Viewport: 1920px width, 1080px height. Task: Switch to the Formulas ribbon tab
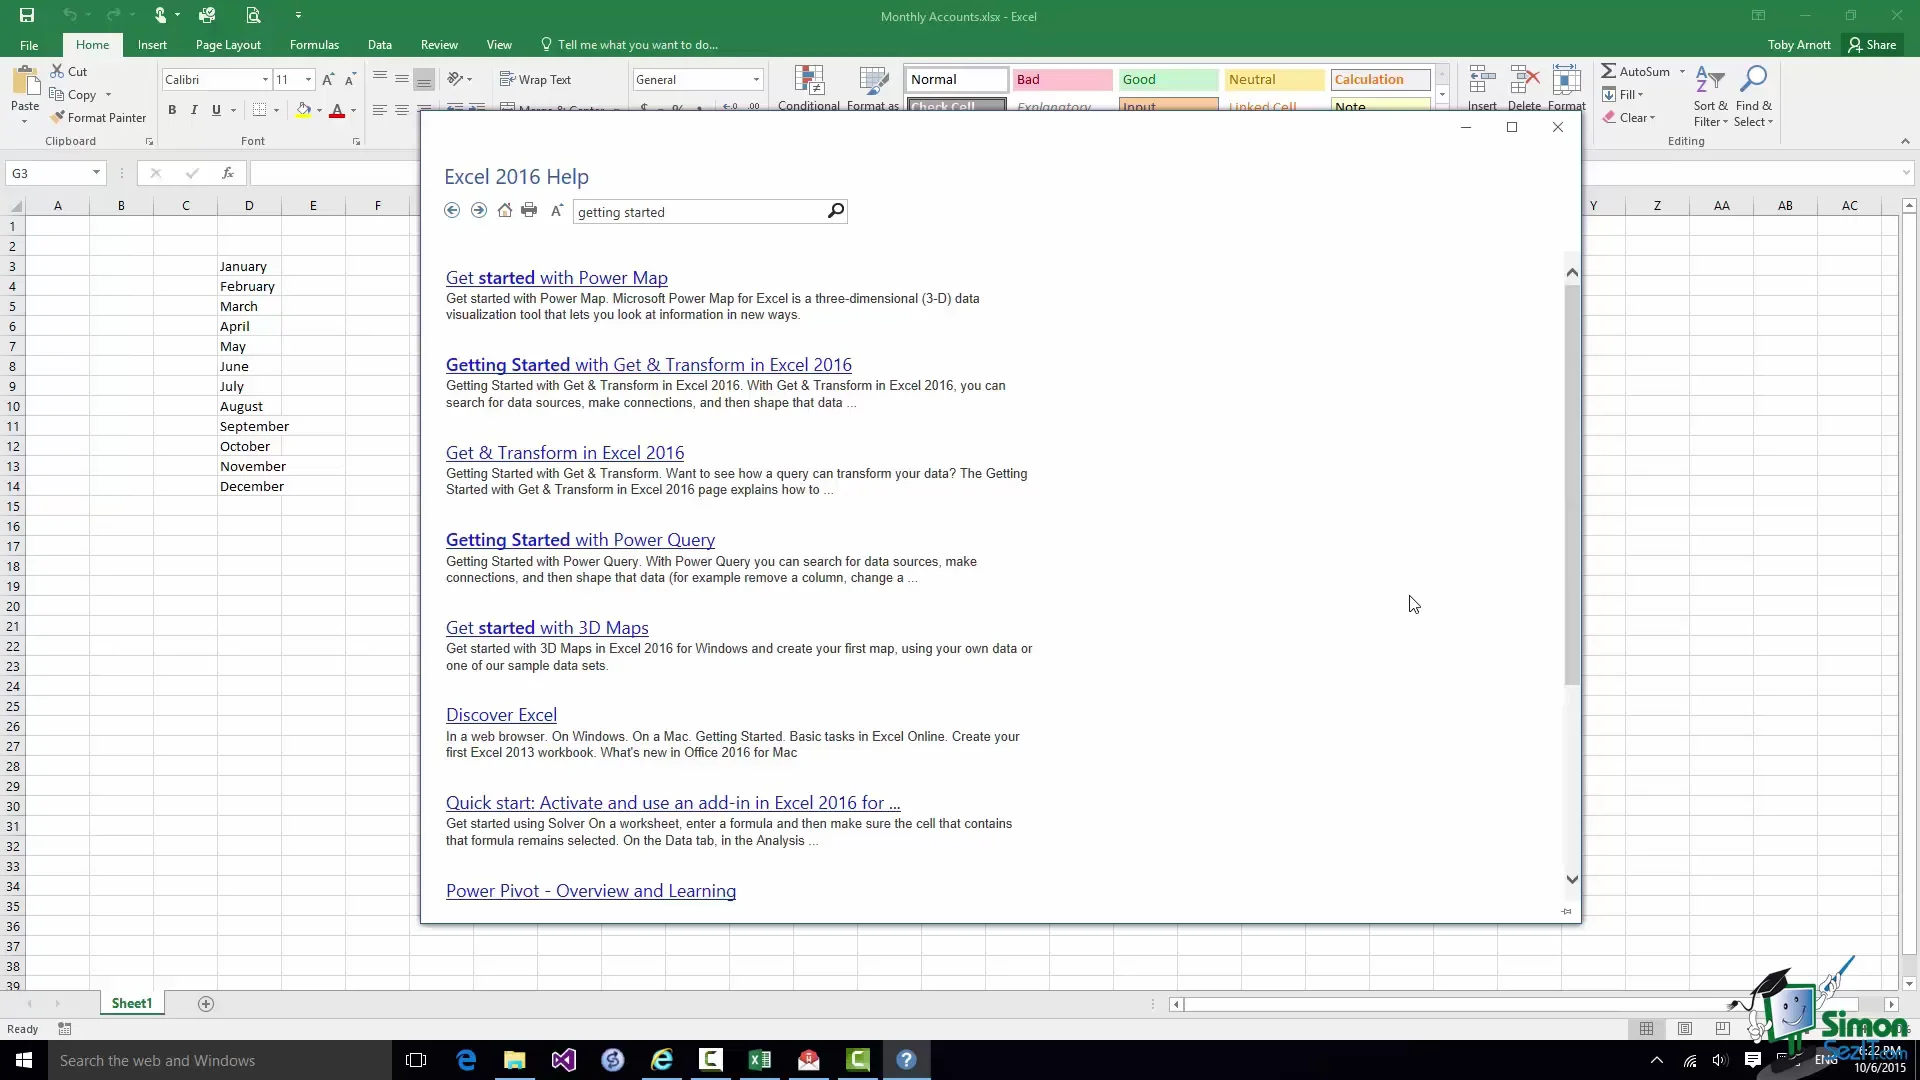point(314,45)
